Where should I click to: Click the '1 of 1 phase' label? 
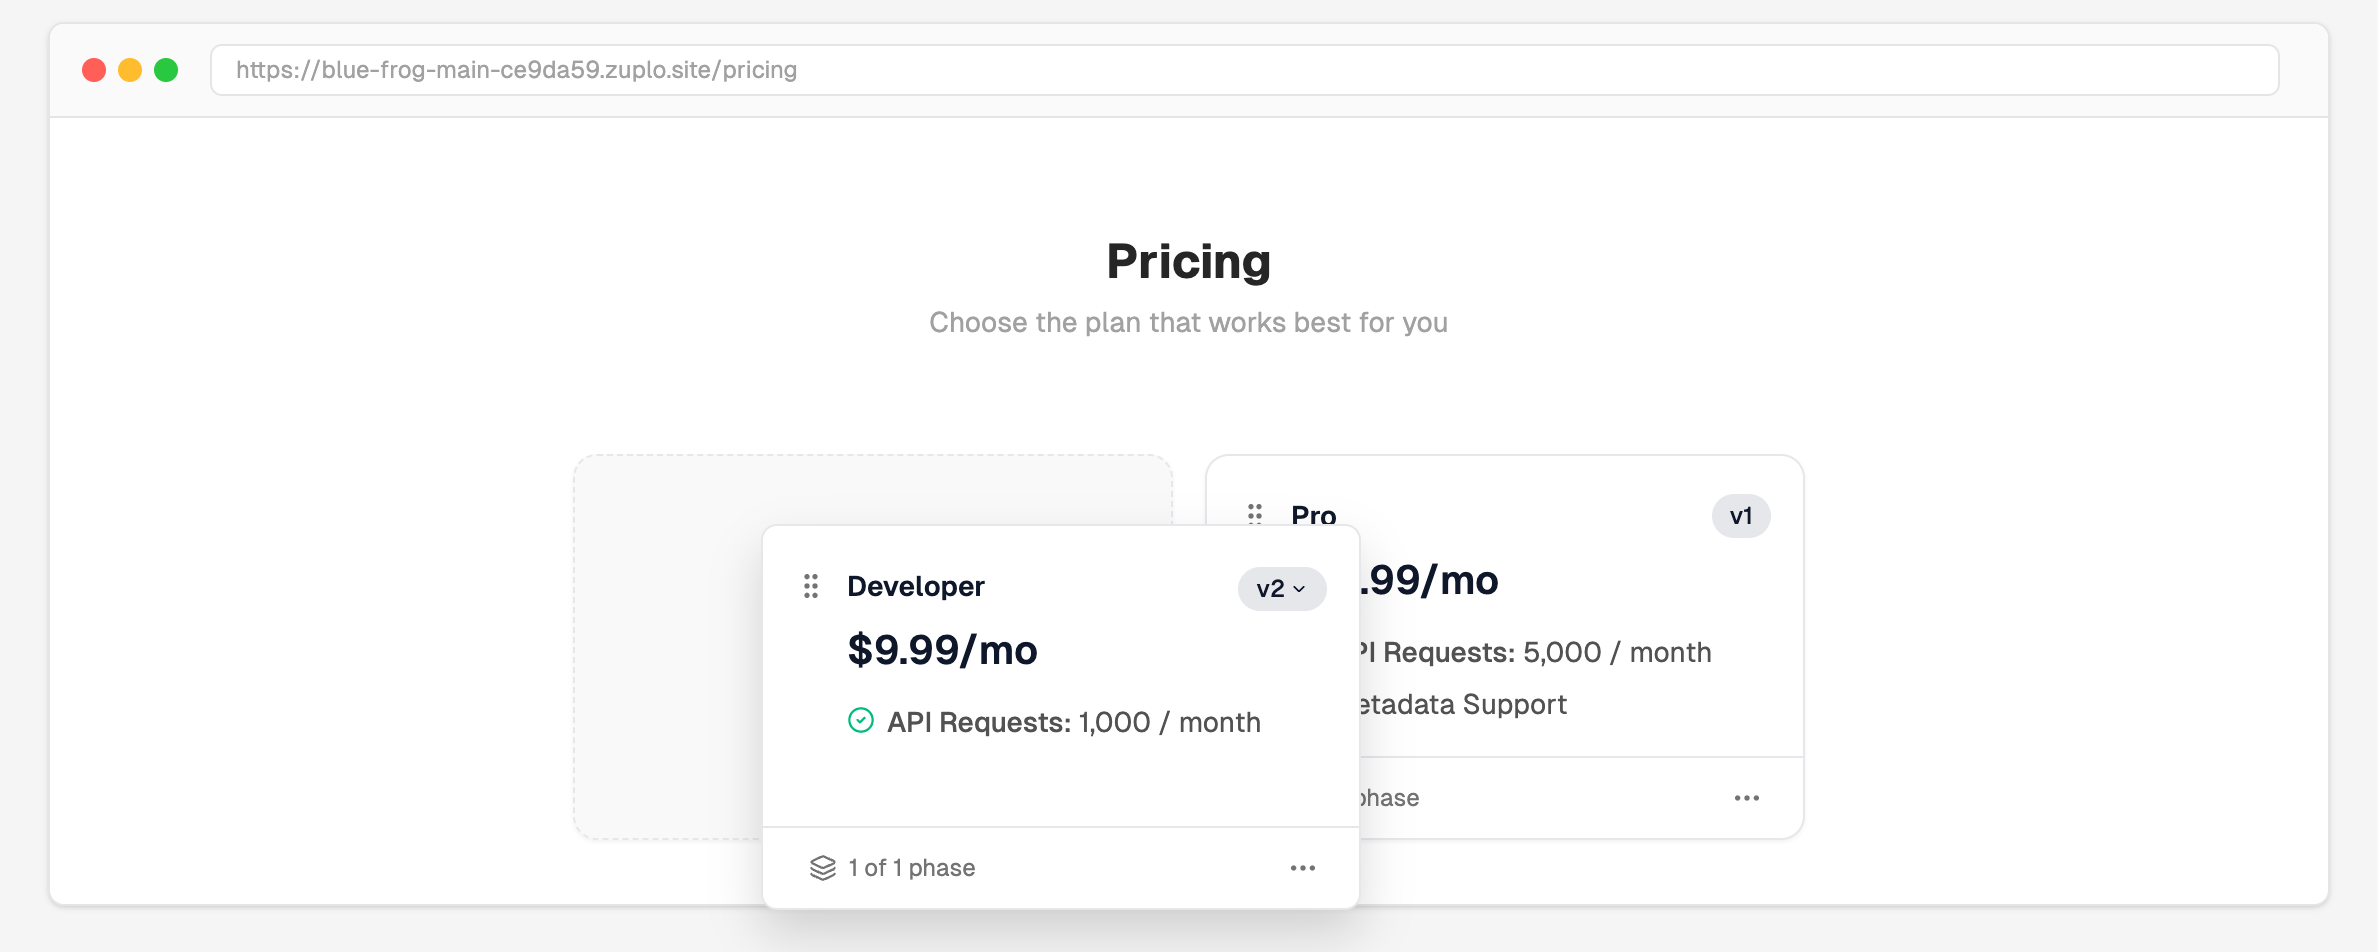click(911, 867)
